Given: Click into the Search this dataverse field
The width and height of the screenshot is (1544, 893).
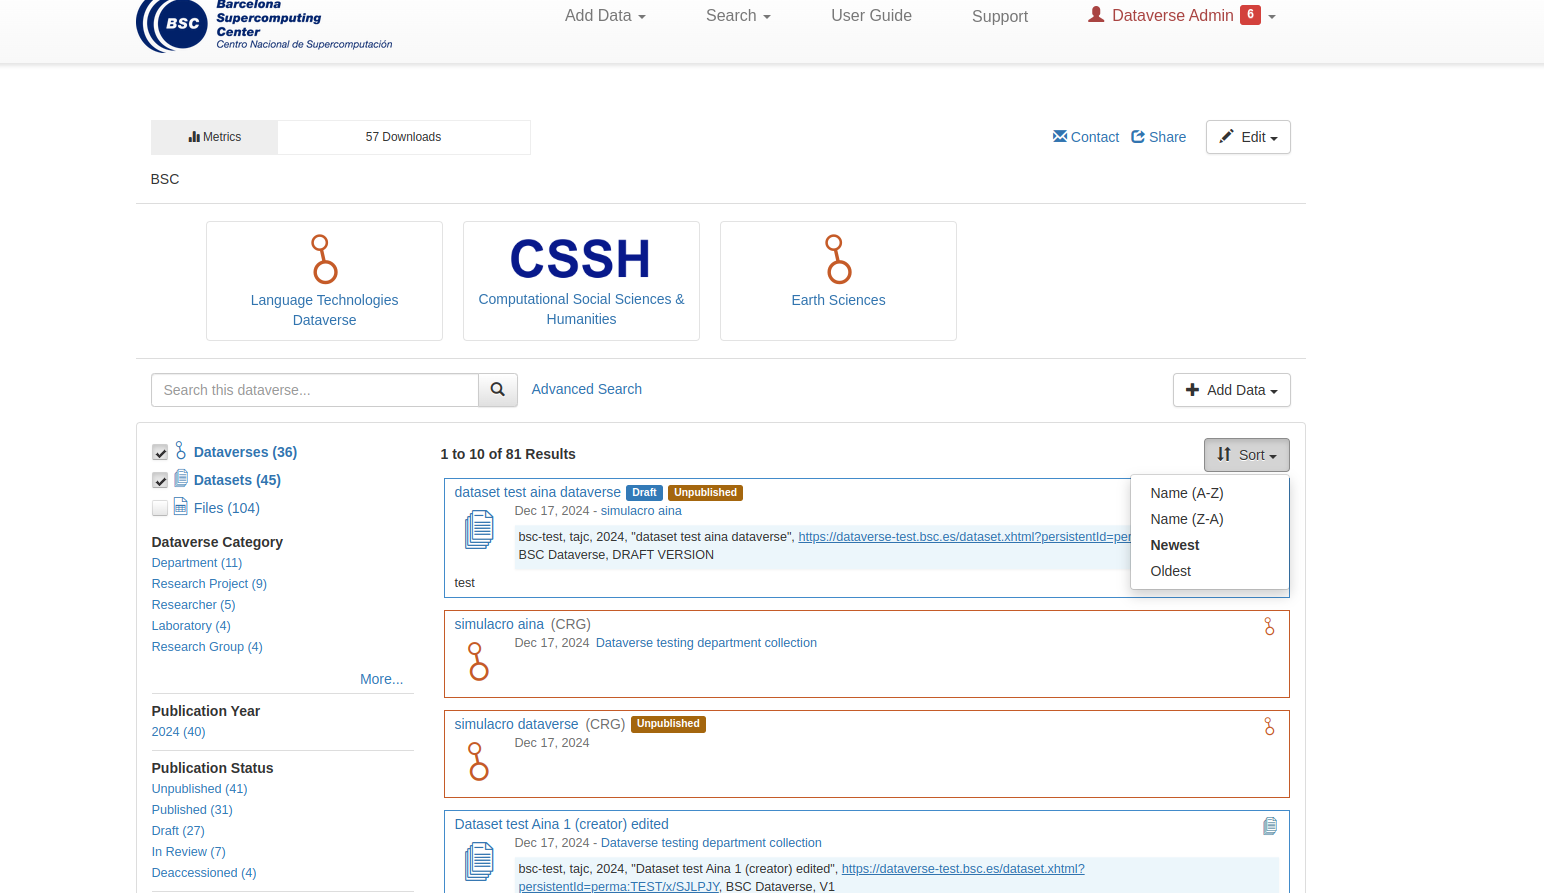Looking at the screenshot, I should (314, 390).
